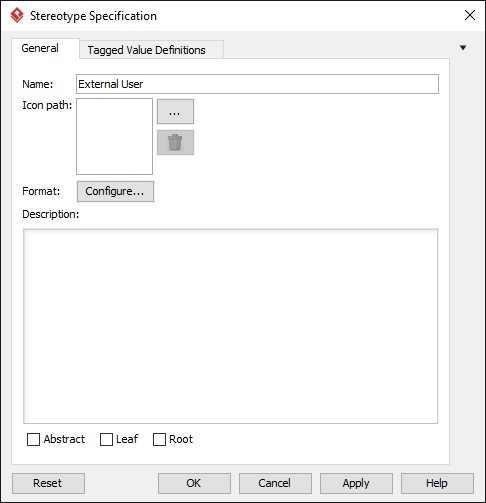Viewport: 486px width, 503px height.
Task: Click the Visual Paradigm logo in title bar
Action: tap(17, 15)
